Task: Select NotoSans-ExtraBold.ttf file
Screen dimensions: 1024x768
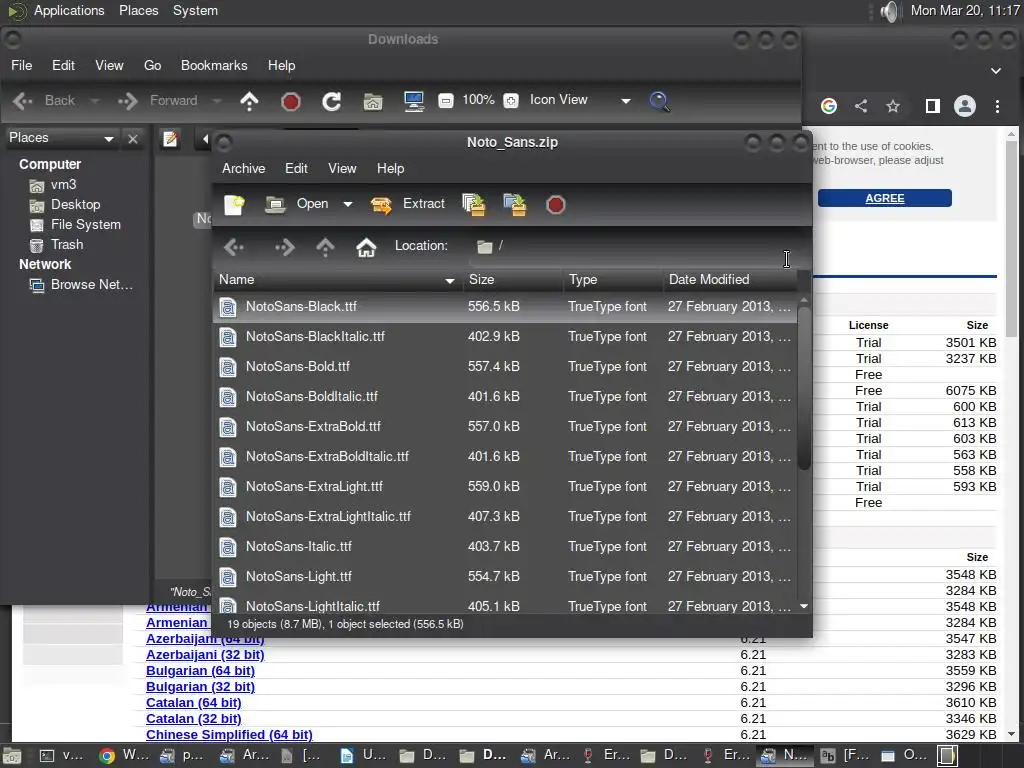Action: (x=505, y=427)
